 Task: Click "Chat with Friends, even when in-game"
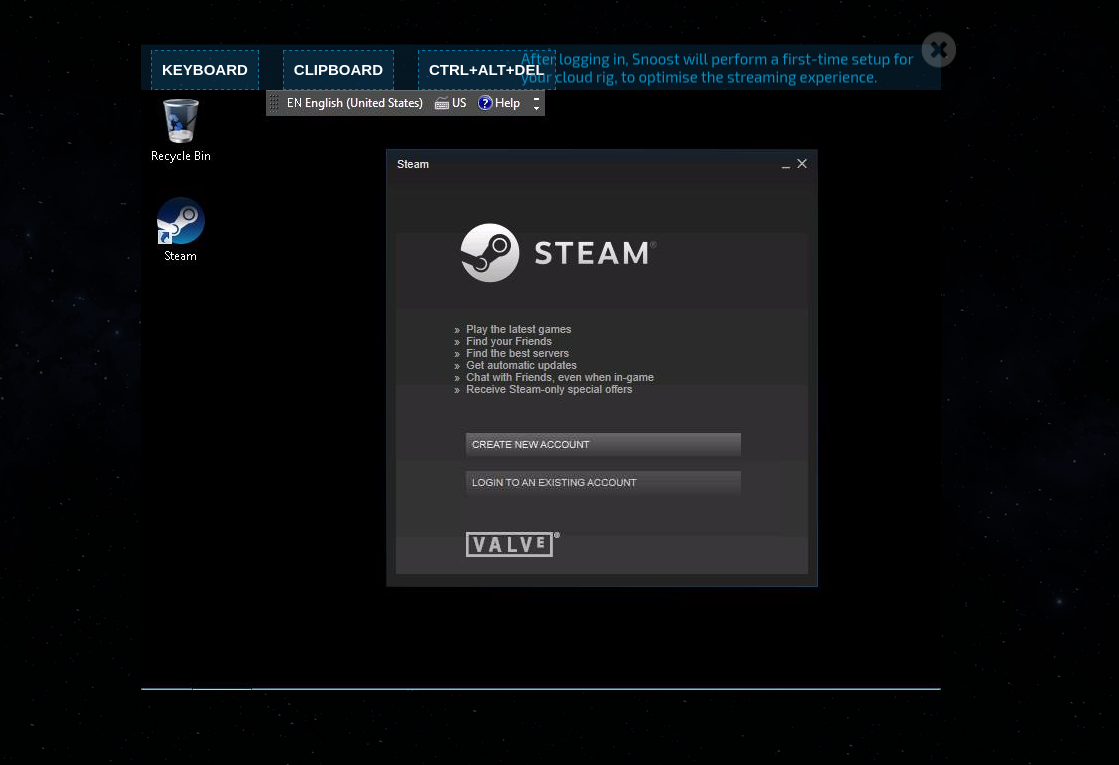[560, 378]
